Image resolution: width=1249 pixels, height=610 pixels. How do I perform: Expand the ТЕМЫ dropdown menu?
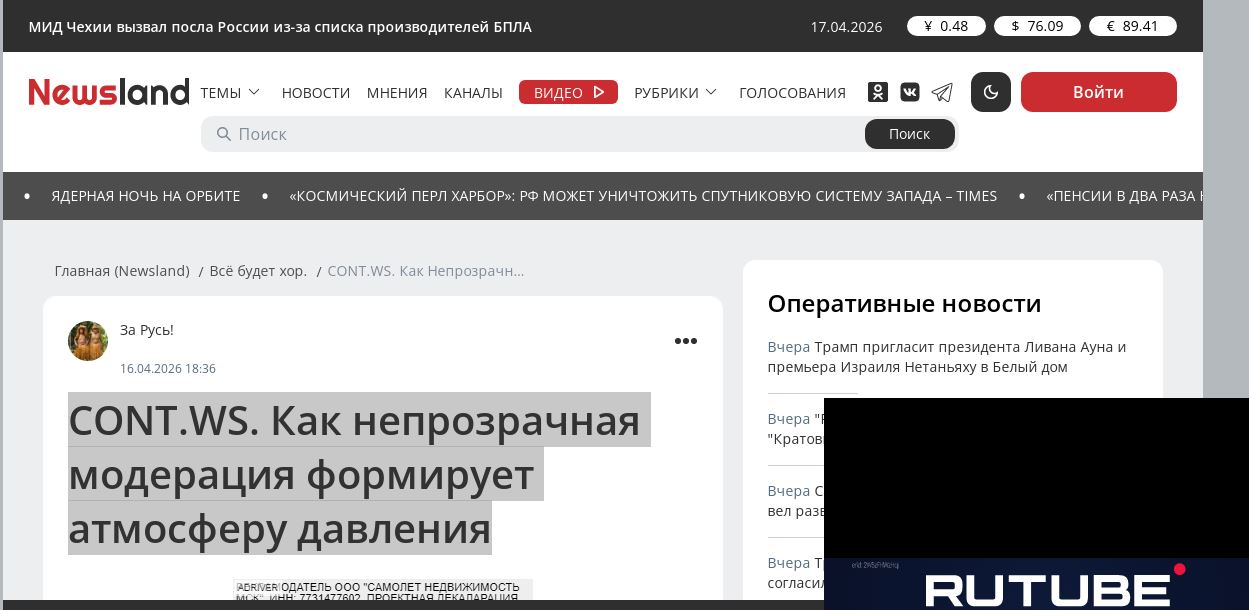tap(230, 93)
